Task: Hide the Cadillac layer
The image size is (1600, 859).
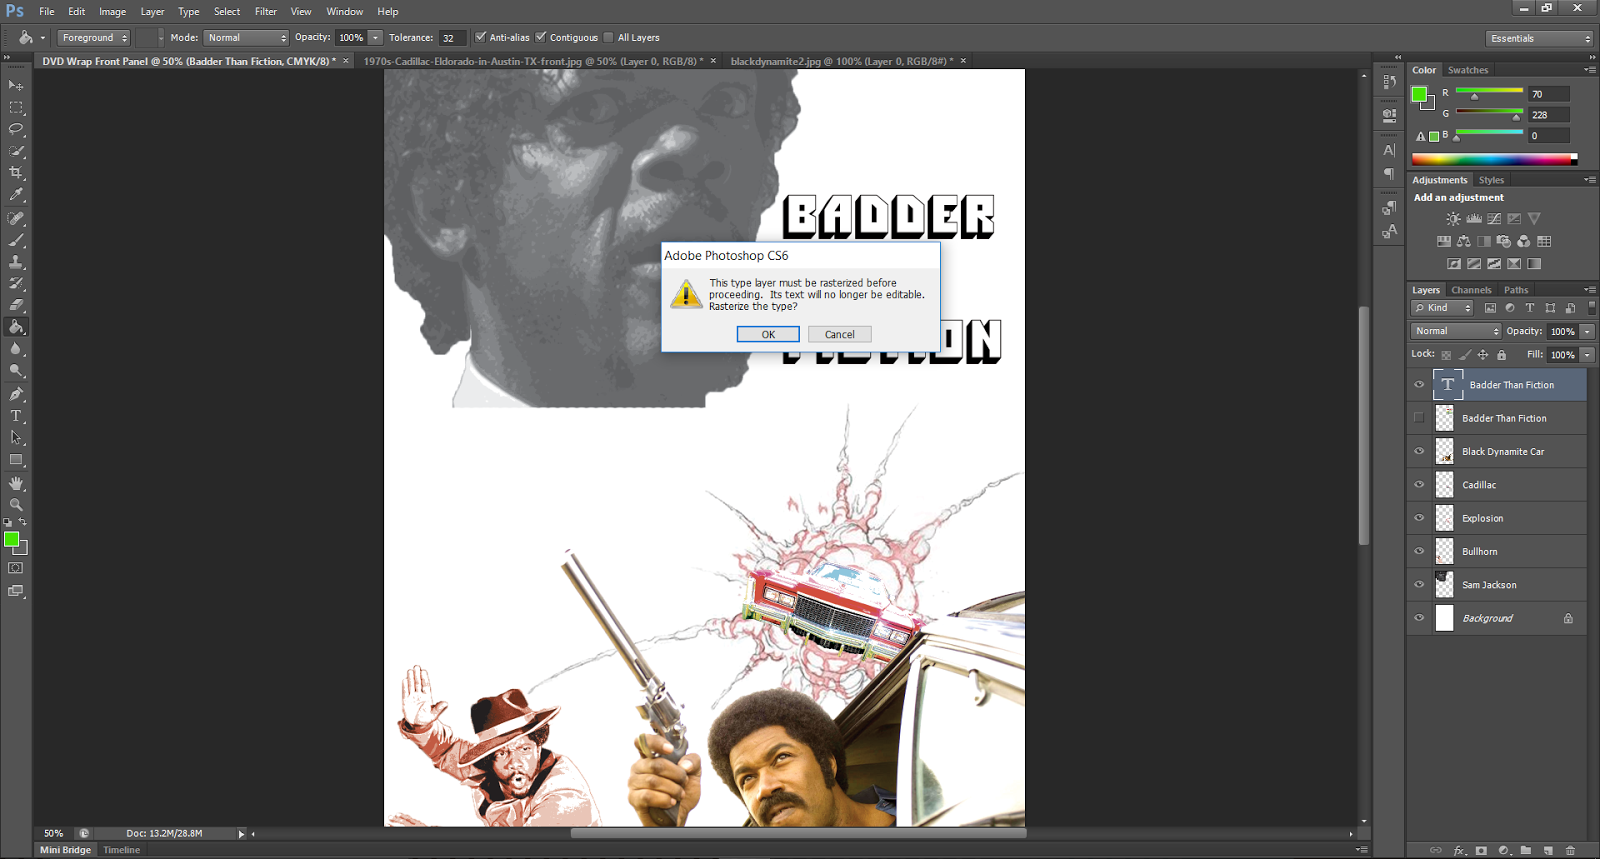Action: (x=1419, y=485)
